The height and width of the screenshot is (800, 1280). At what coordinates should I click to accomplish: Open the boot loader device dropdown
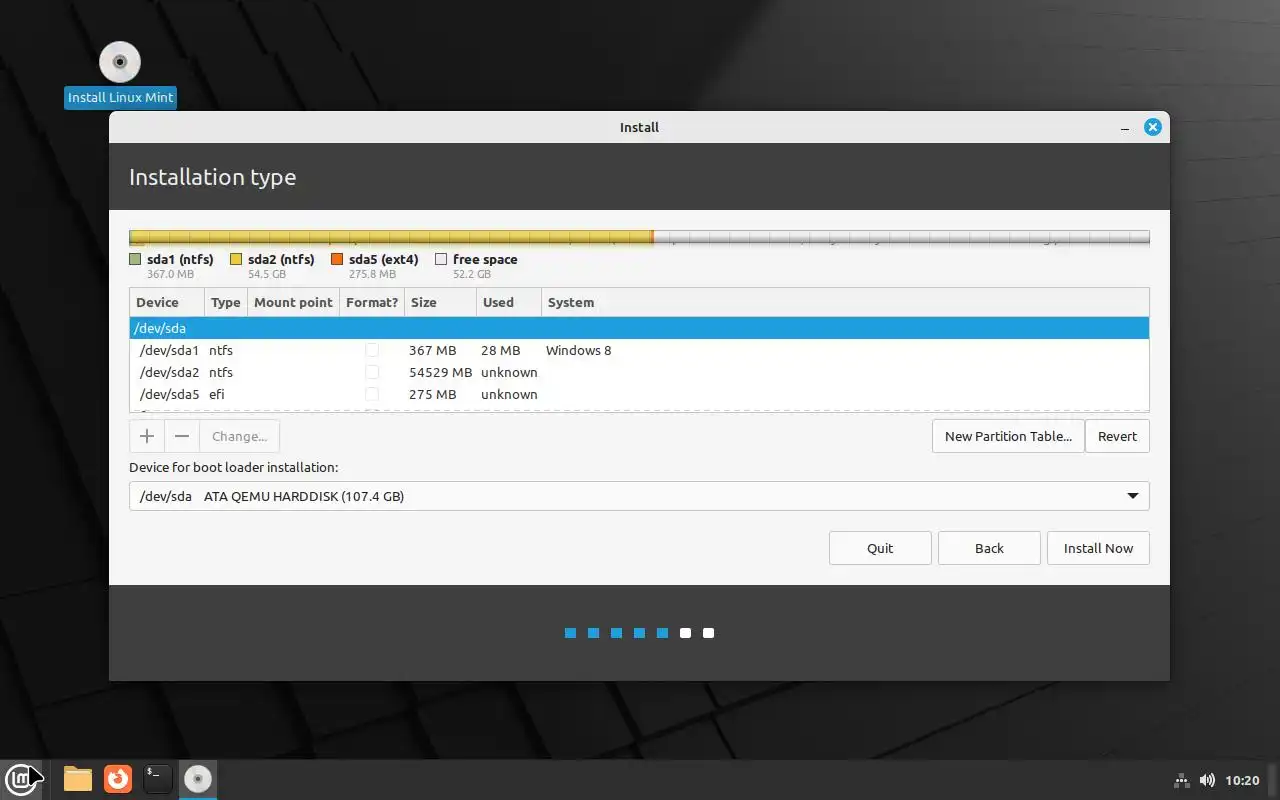(x=639, y=496)
